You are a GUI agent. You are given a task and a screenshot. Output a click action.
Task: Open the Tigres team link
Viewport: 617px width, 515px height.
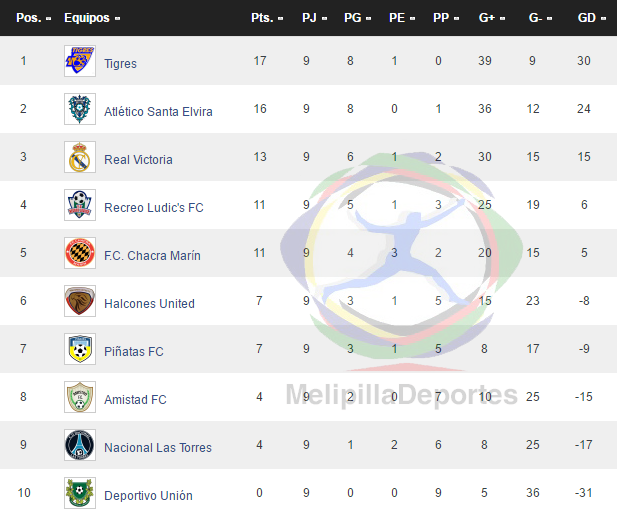coord(120,64)
